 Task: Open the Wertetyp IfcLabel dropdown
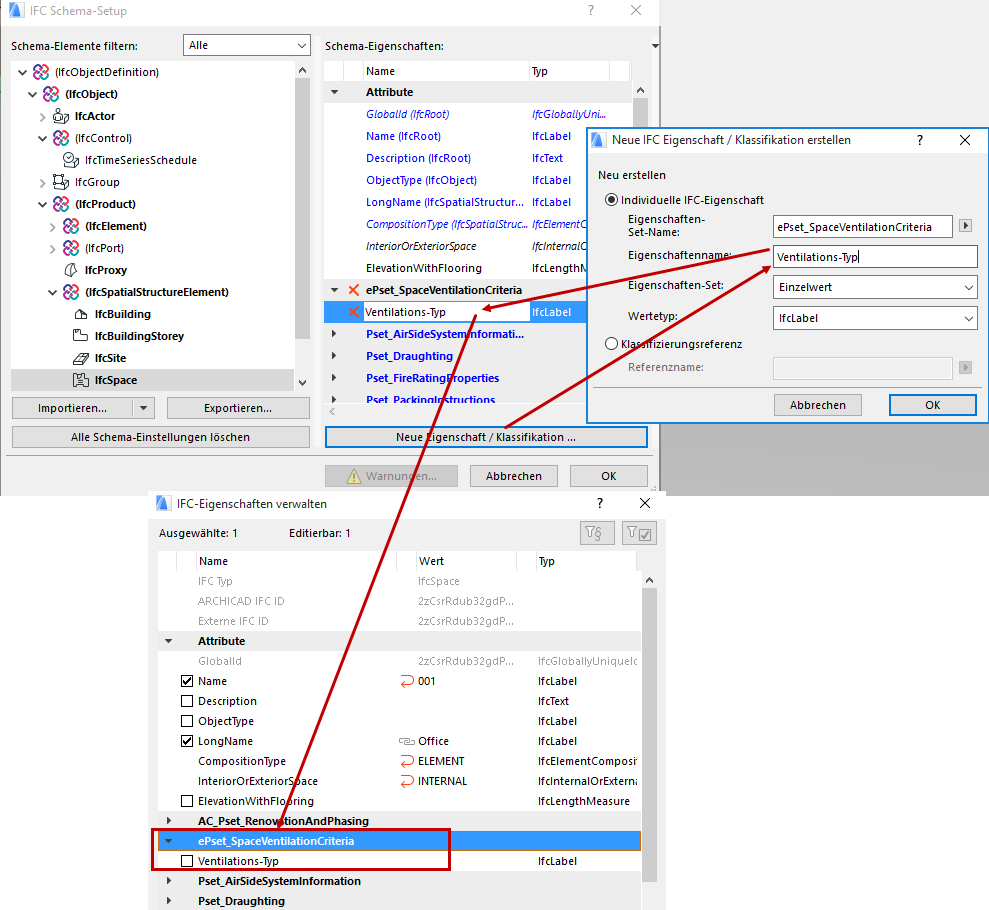[x=875, y=318]
